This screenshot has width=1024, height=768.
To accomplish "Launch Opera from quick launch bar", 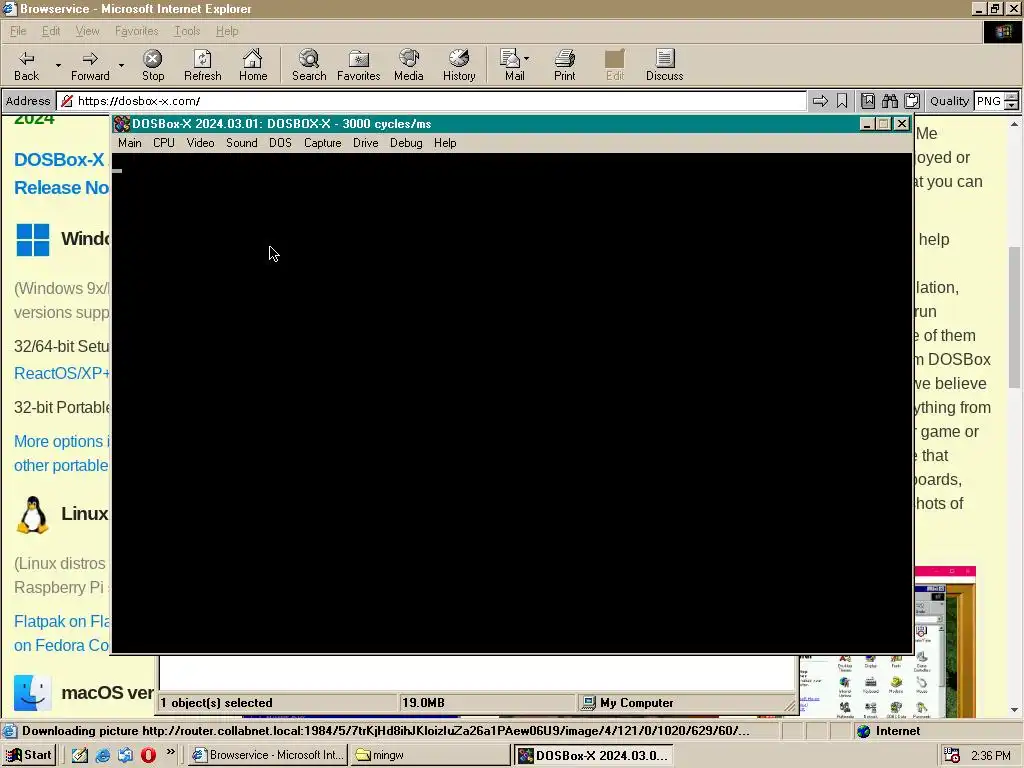I will [148, 755].
